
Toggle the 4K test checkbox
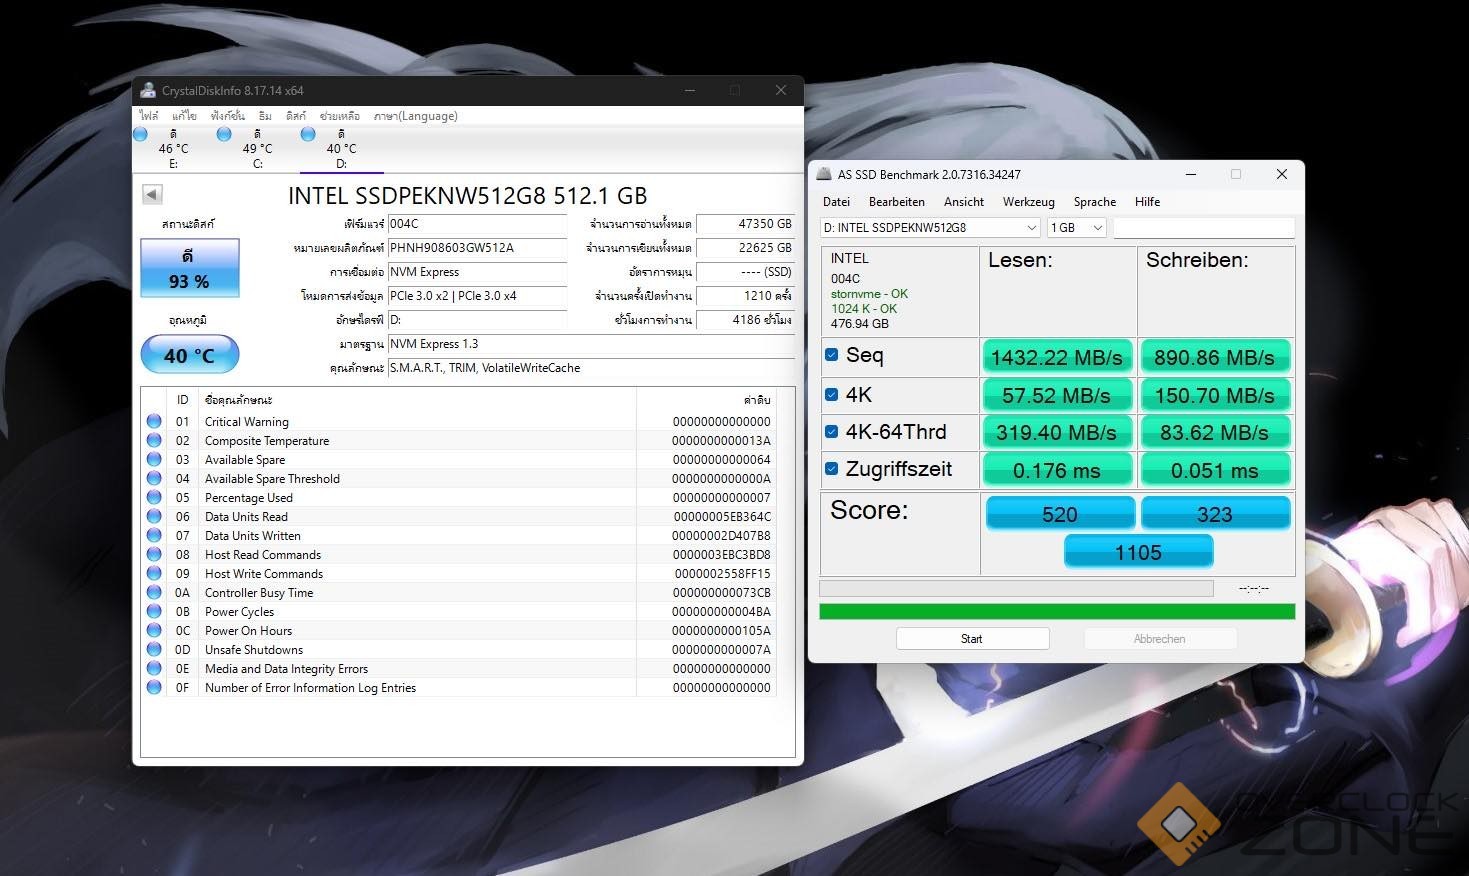click(831, 394)
